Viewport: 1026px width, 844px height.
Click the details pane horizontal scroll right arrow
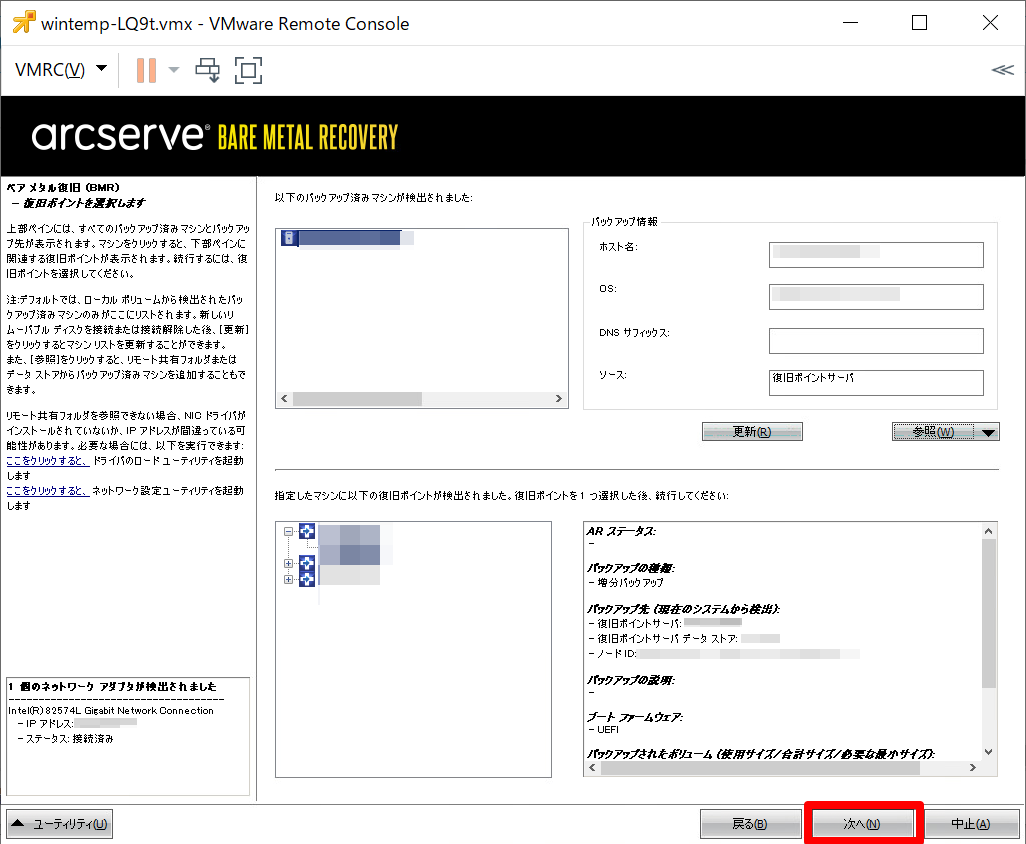click(x=973, y=767)
